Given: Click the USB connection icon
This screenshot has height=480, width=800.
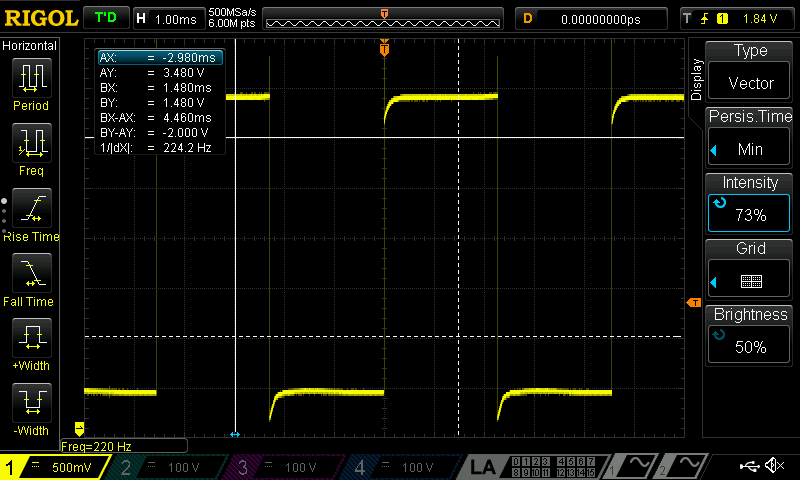Looking at the screenshot, I should [x=749, y=466].
